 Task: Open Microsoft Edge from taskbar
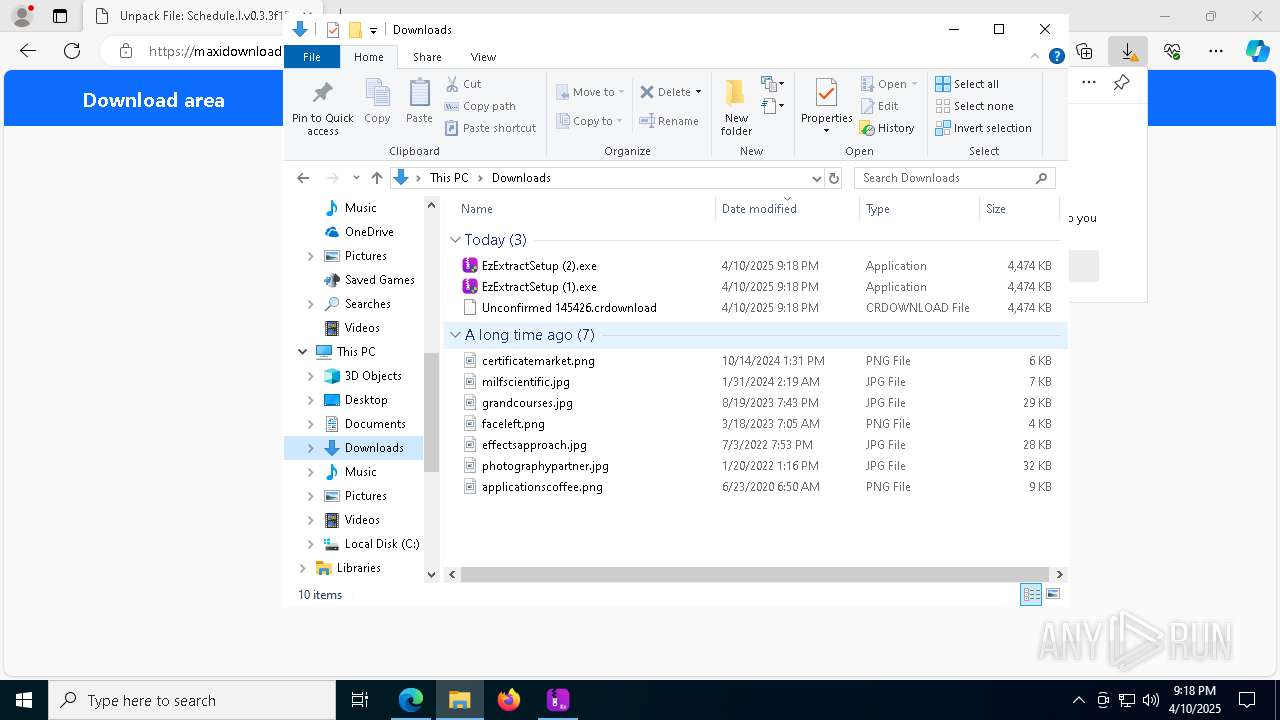pyautogui.click(x=411, y=700)
